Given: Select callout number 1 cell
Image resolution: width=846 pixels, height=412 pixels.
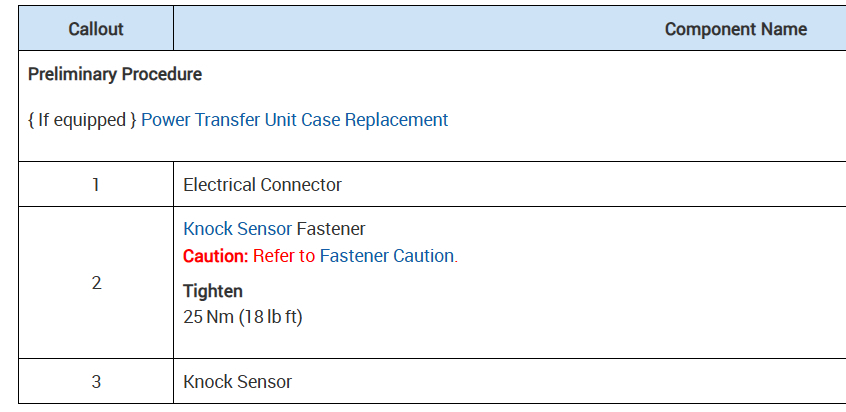Looking at the screenshot, I should (x=96, y=185).
